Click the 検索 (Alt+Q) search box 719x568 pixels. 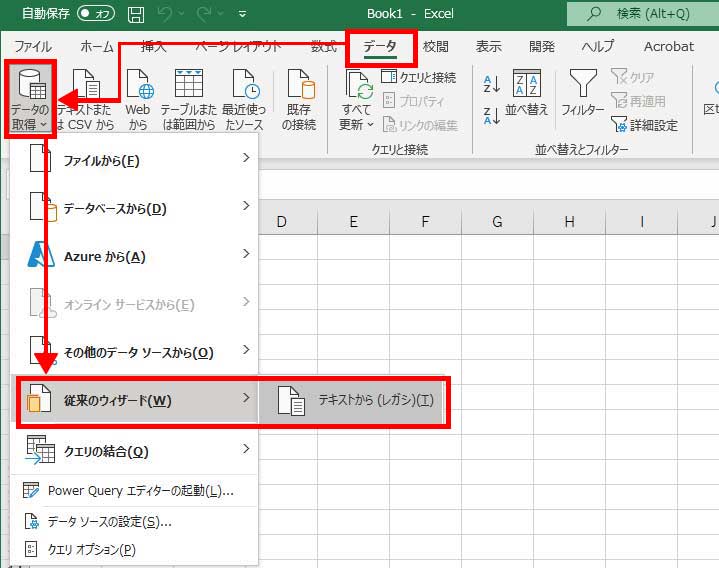click(x=643, y=14)
